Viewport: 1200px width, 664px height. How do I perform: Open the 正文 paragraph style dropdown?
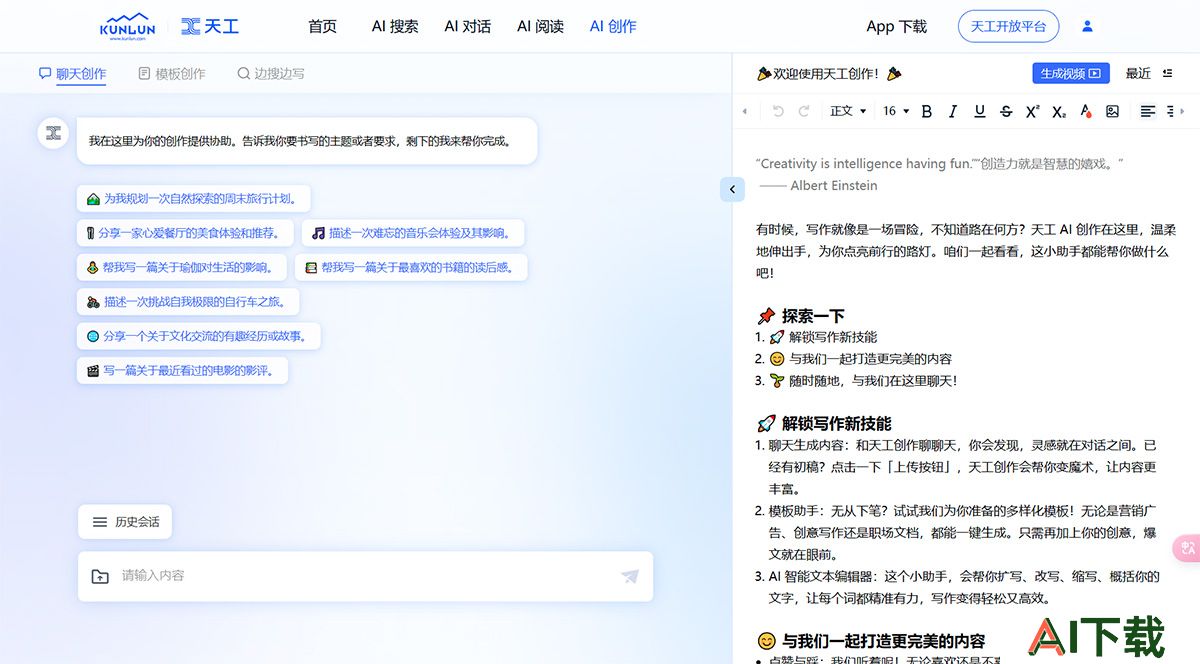848,112
